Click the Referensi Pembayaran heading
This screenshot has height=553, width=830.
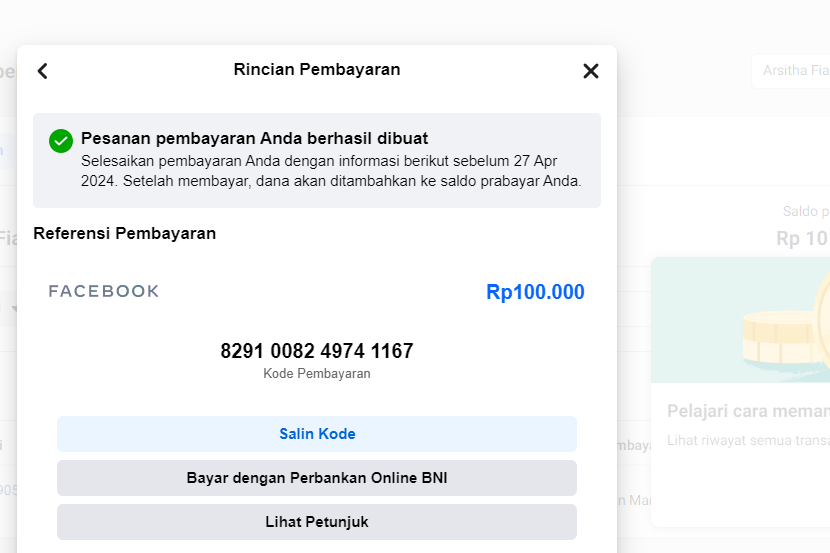[x=125, y=233]
